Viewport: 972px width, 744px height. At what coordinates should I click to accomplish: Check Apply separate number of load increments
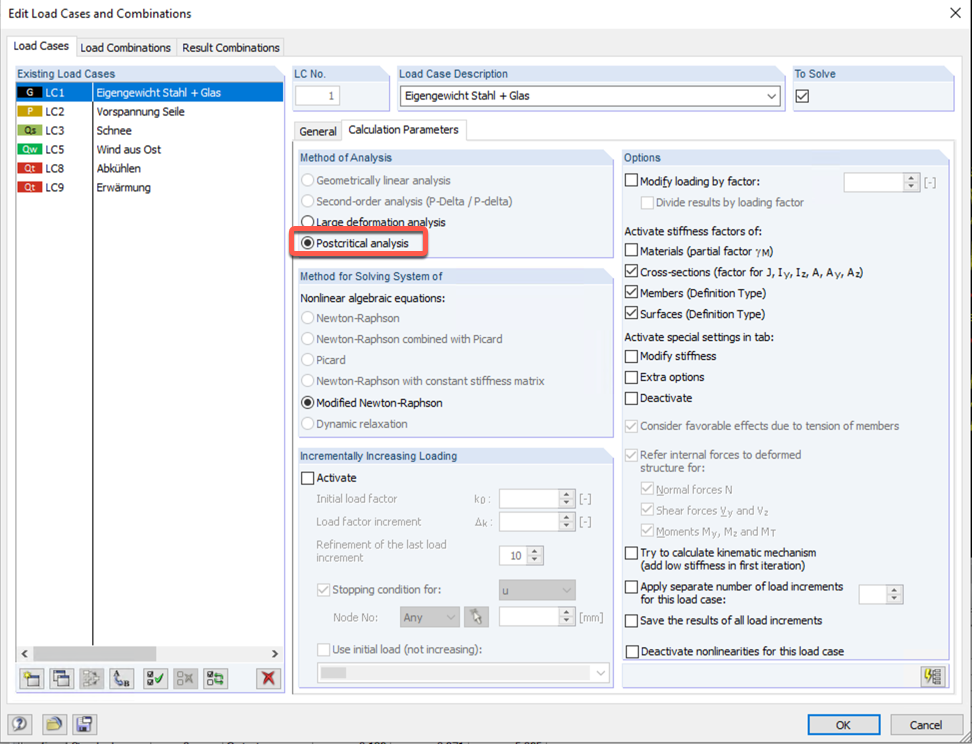point(631,587)
